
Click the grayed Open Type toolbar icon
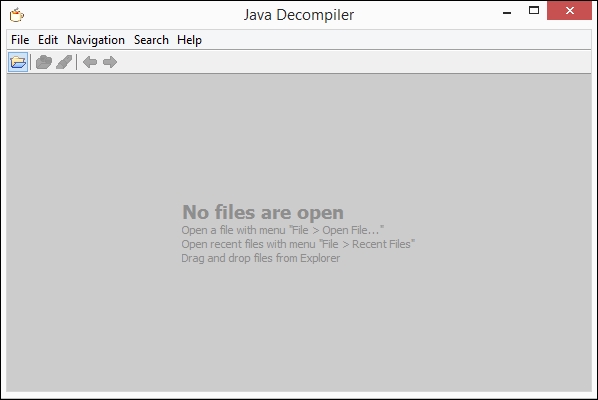43,62
